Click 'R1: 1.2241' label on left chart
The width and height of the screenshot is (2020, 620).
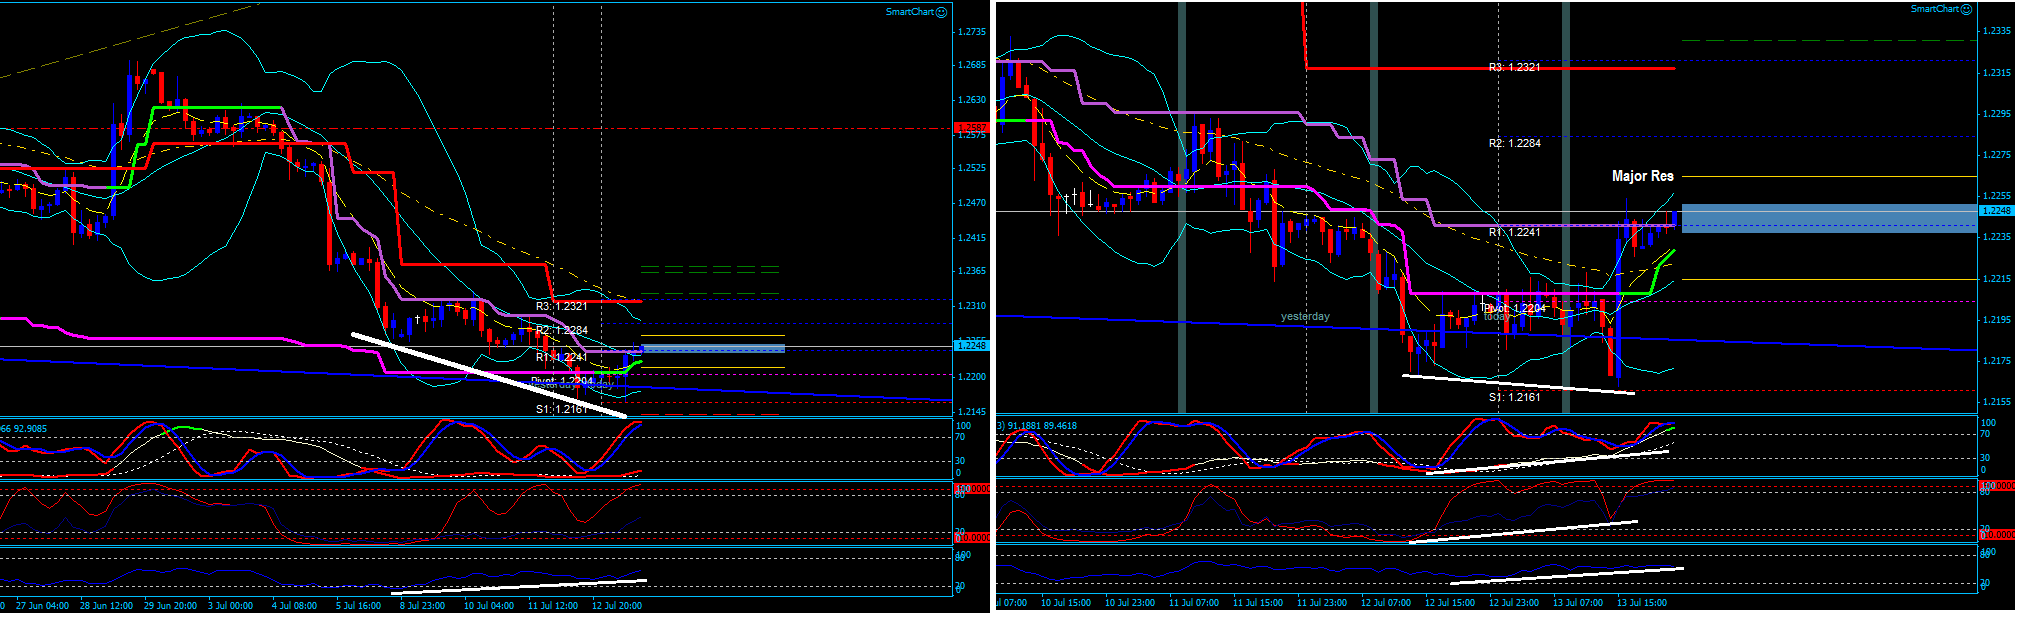point(561,357)
